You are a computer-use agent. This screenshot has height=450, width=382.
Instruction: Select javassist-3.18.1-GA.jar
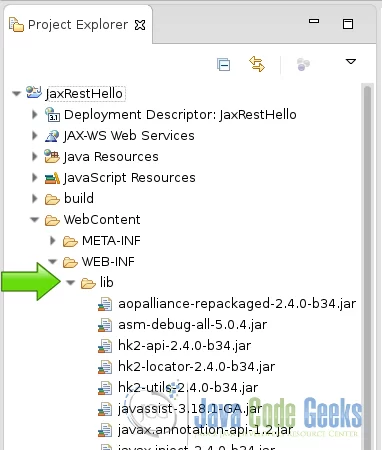190,409
